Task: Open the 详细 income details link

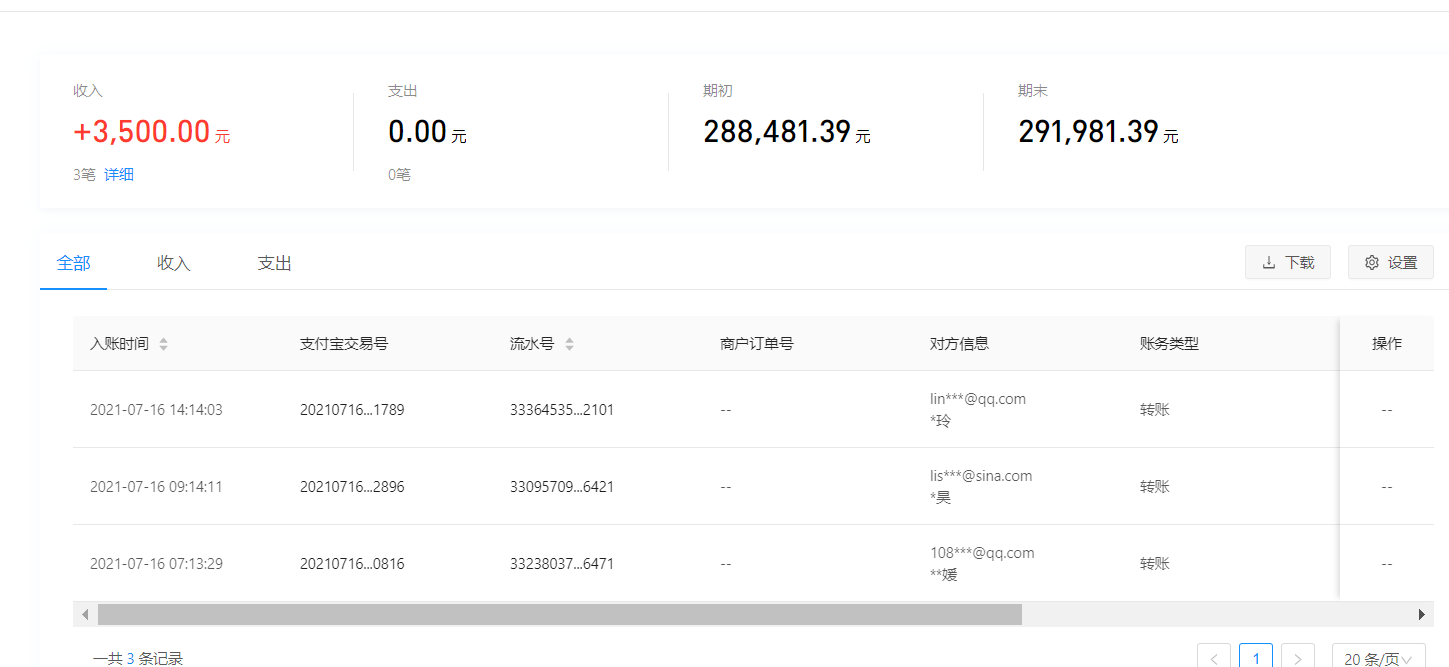Action: click(119, 175)
